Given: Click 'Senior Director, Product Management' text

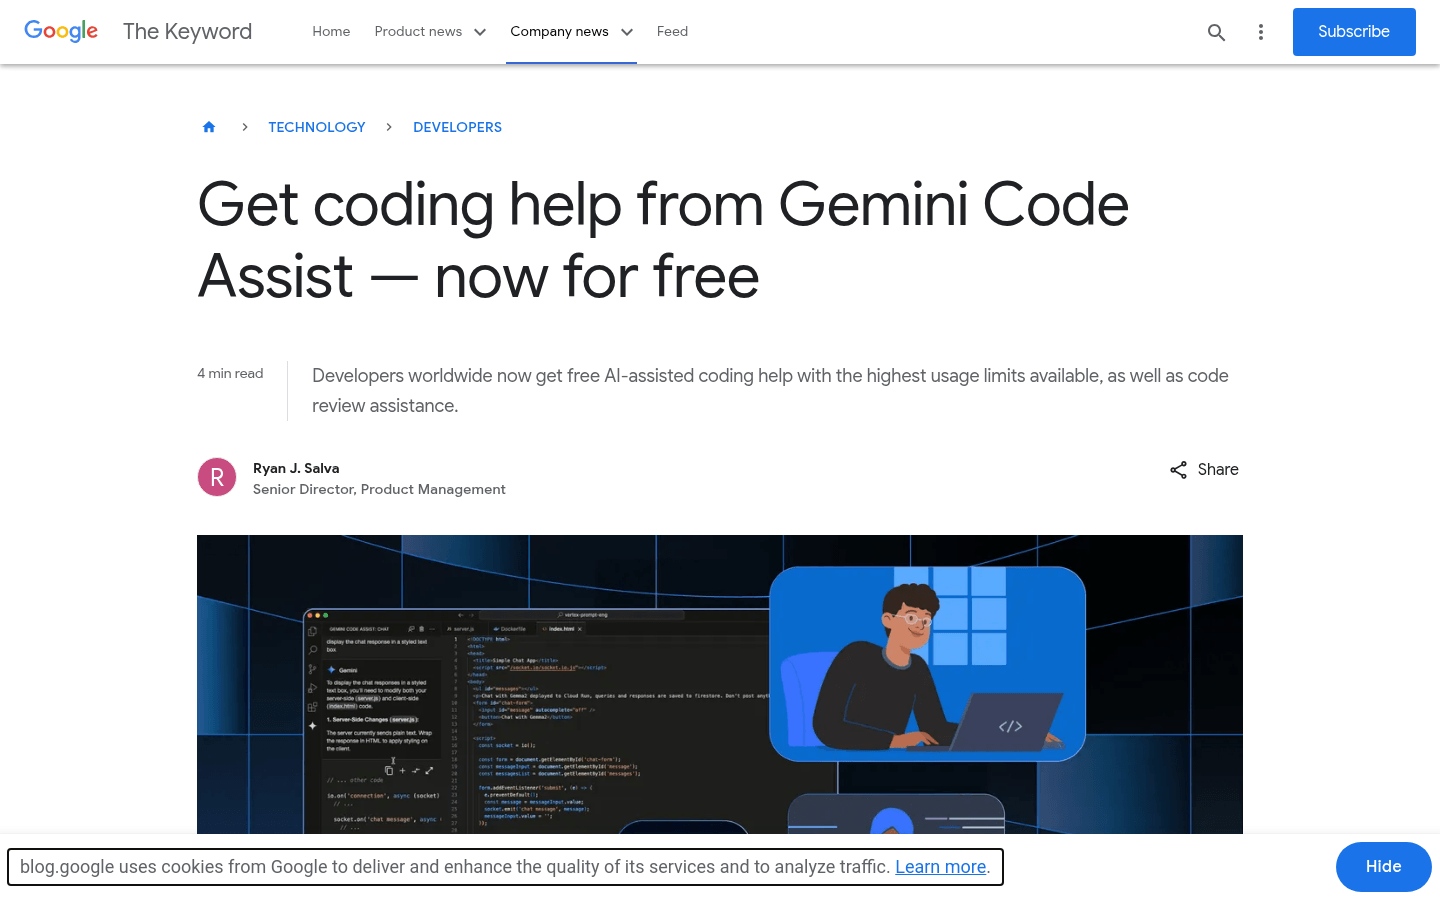Looking at the screenshot, I should click(x=379, y=489).
